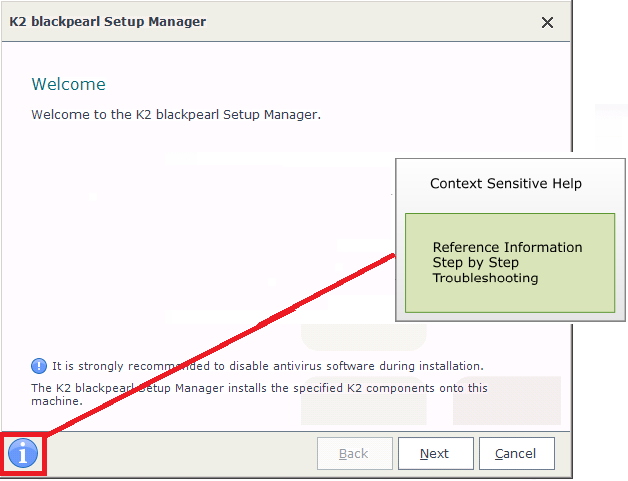Click the blue antivirus warning icon
The image size is (628, 481).
click(x=39, y=366)
